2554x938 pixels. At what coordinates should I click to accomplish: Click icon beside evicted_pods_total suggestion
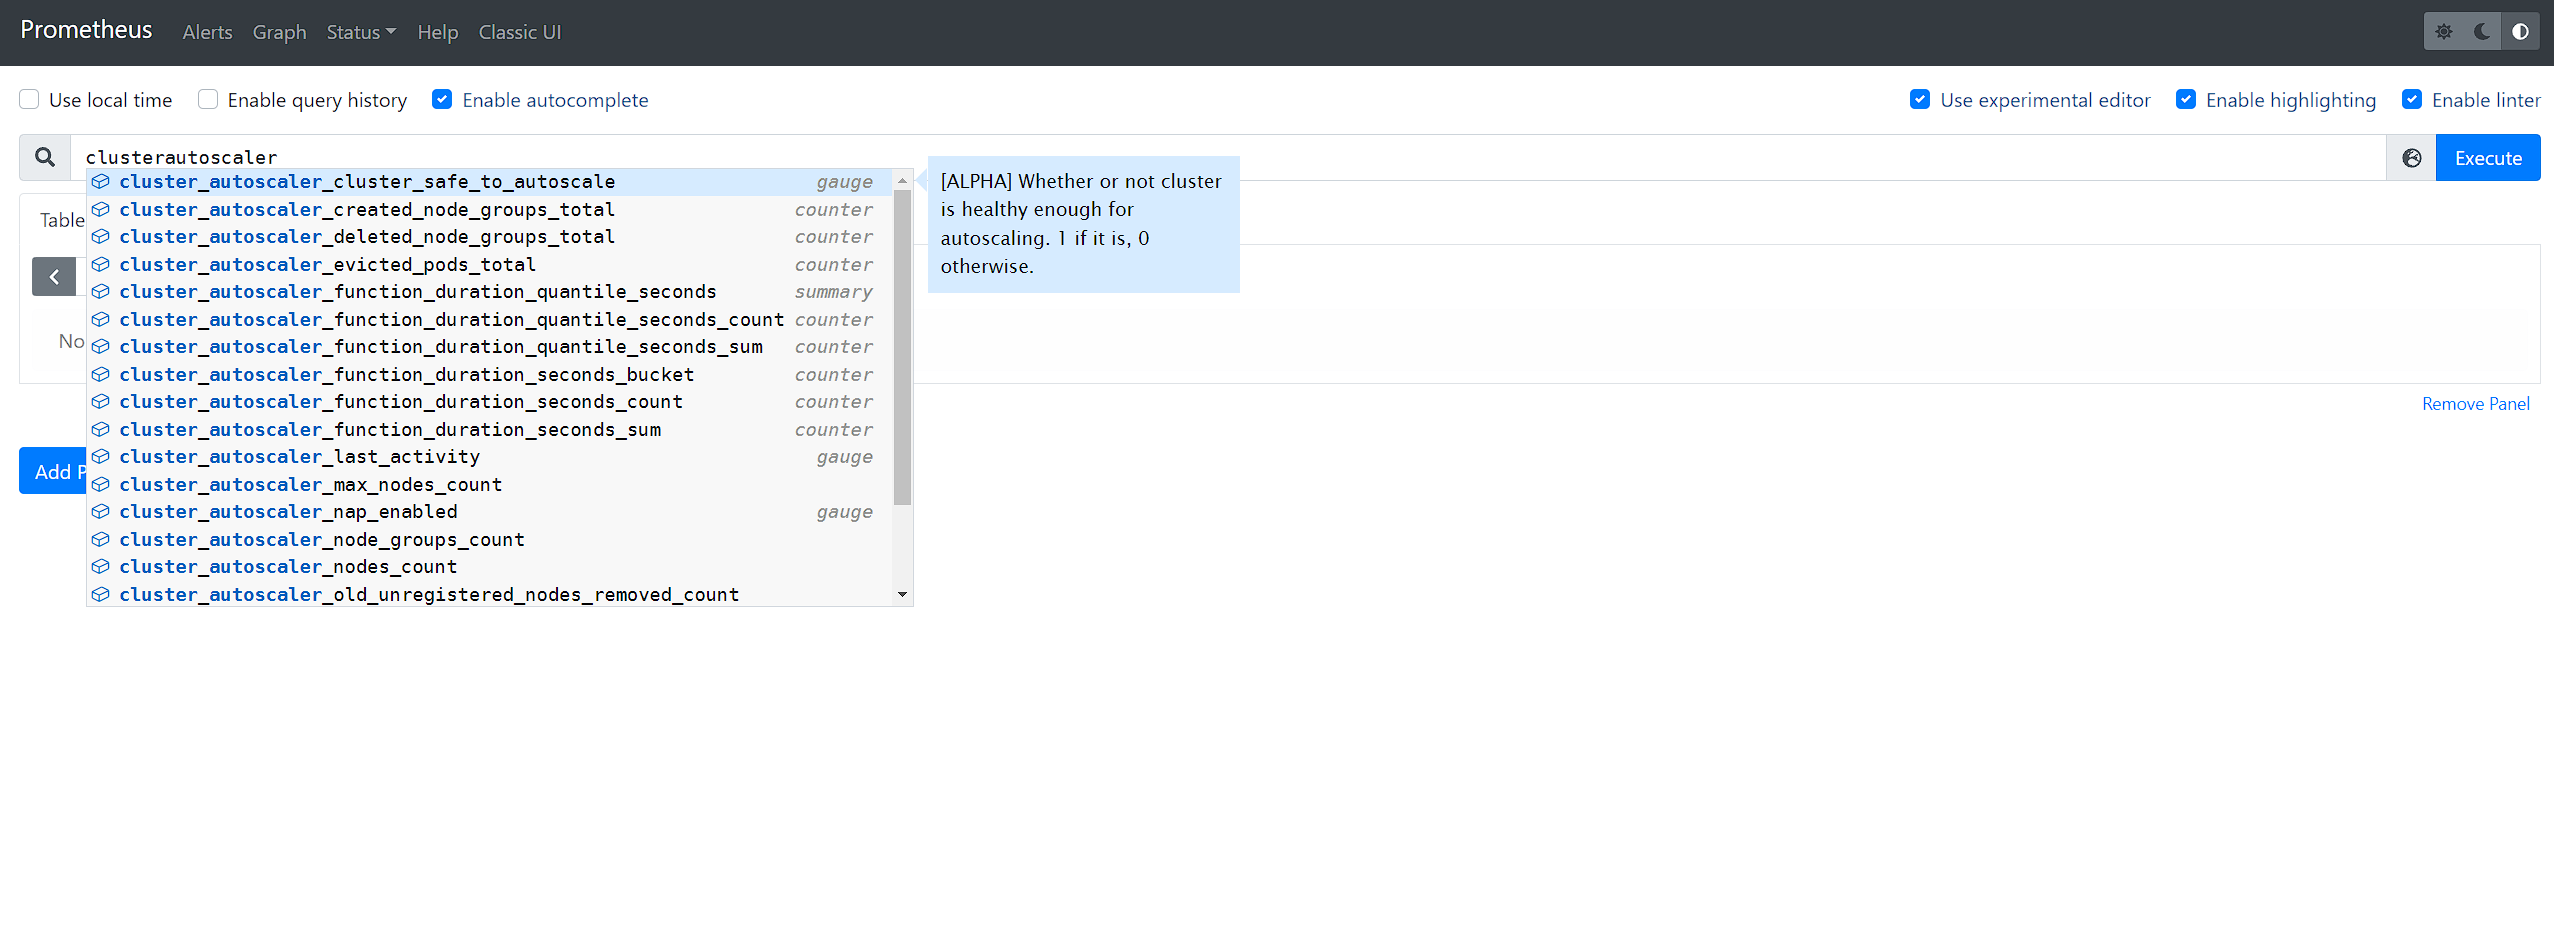coord(101,264)
